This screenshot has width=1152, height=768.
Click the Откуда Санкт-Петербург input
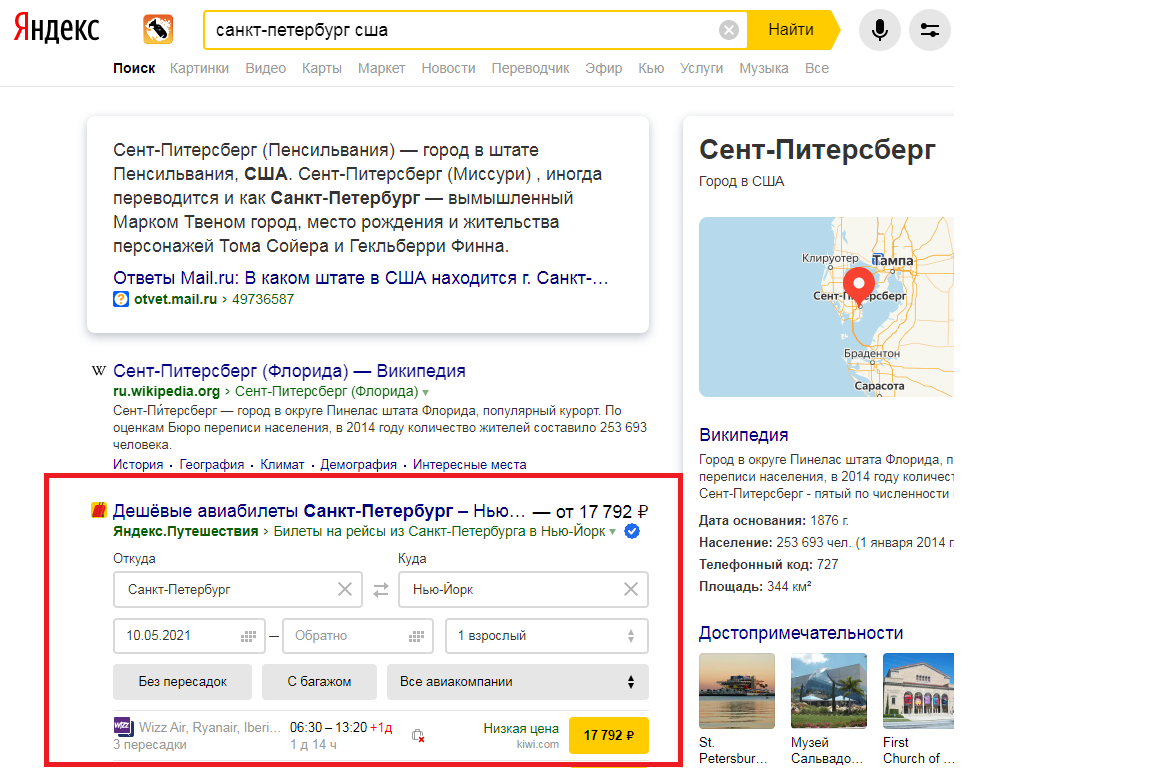(237, 589)
